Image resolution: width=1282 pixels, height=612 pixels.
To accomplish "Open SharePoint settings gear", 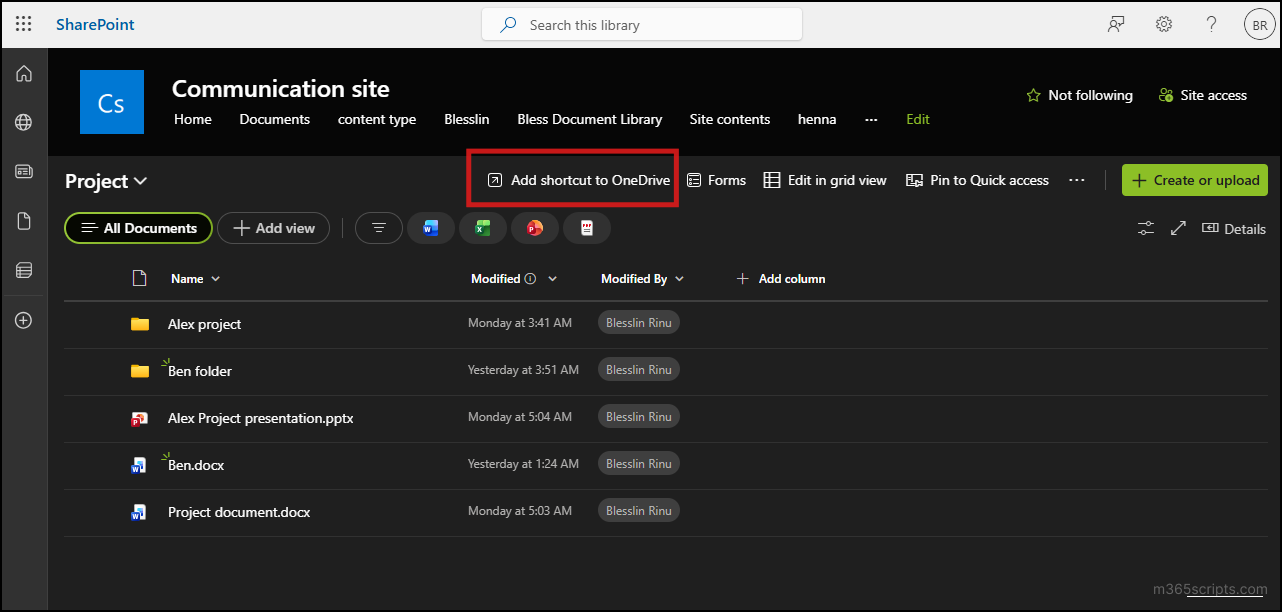I will 1163,23.
